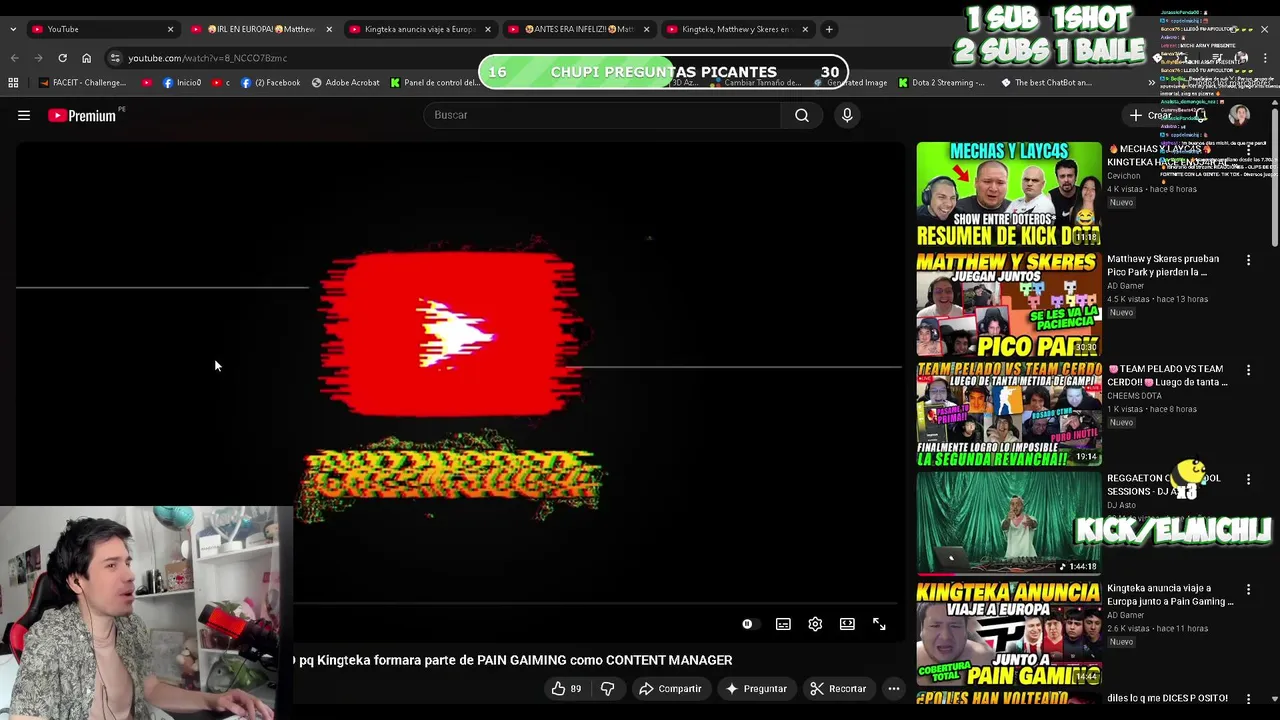The height and width of the screenshot is (720, 1280).
Task: Open Adobe Acrobat bookmark
Action: coord(345,83)
